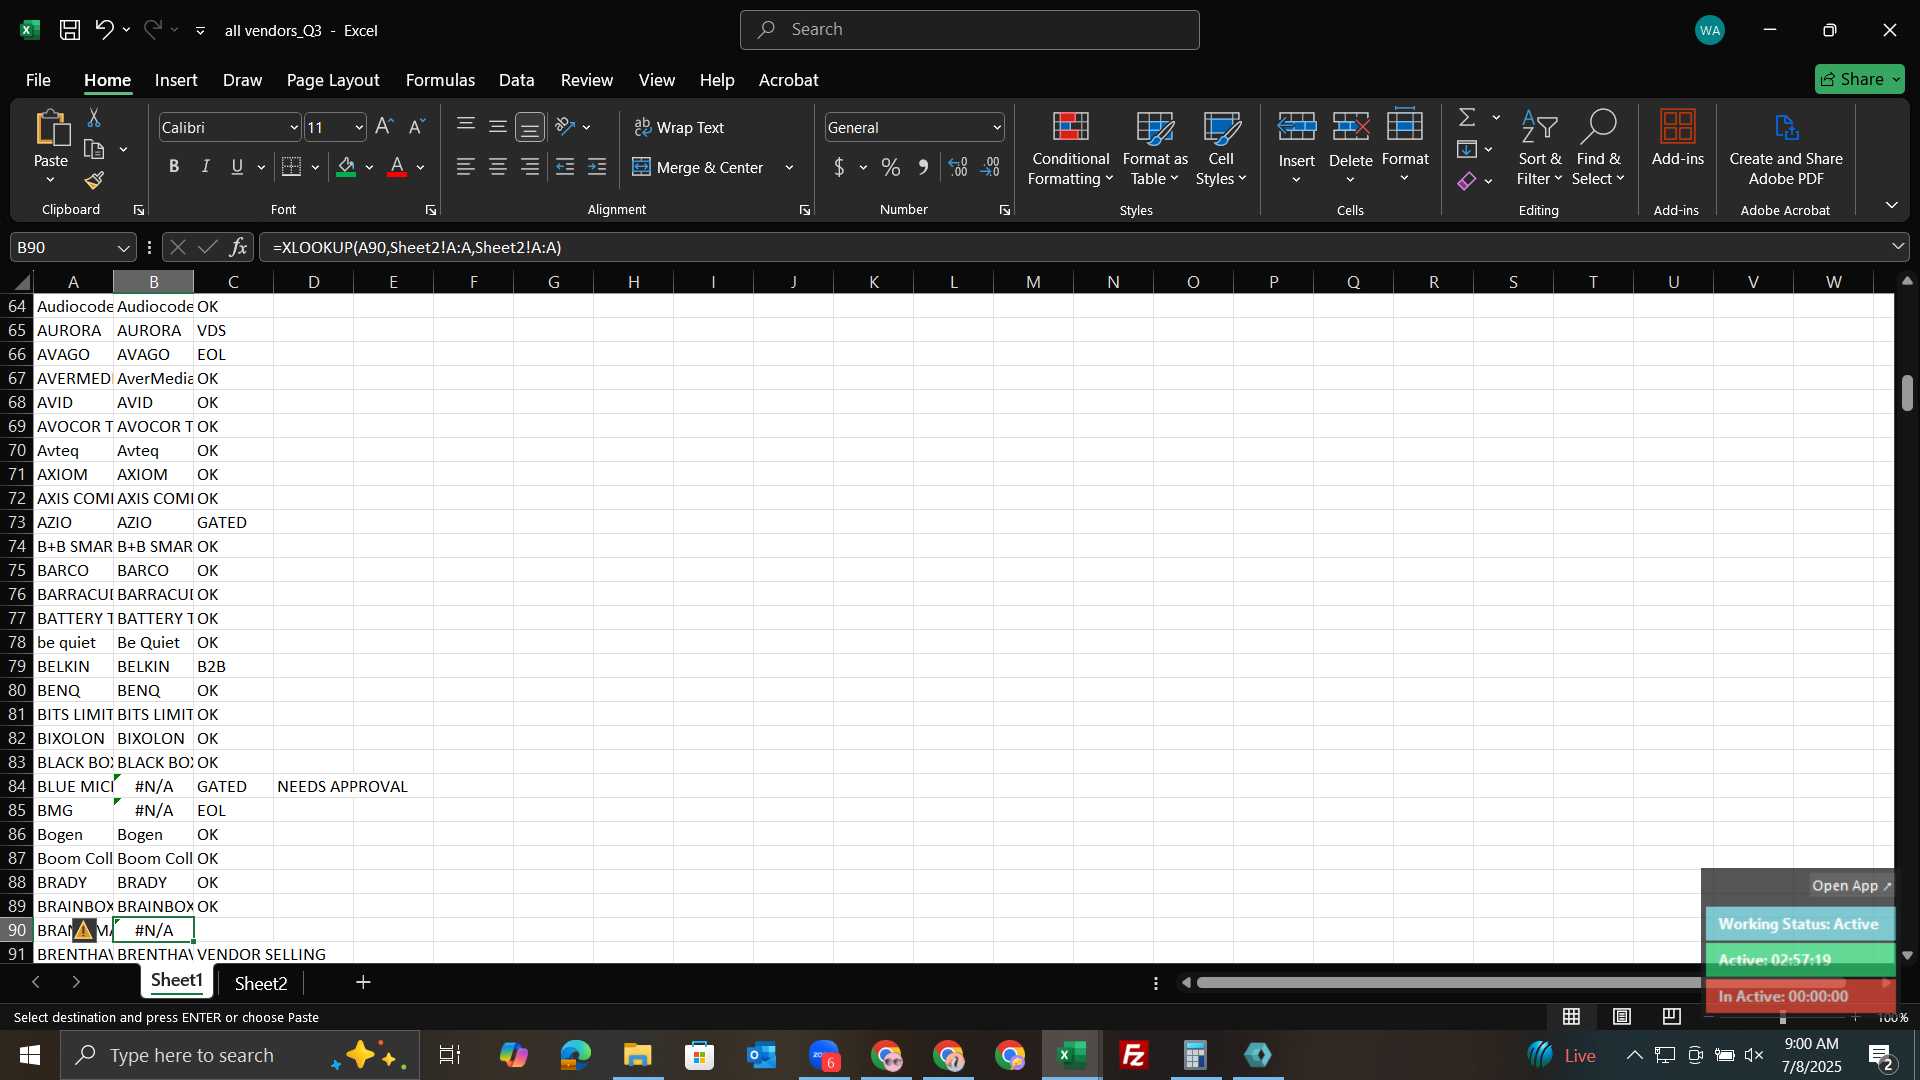Open the Add-ins button

pyautogui.click(x=1677, y=140)
